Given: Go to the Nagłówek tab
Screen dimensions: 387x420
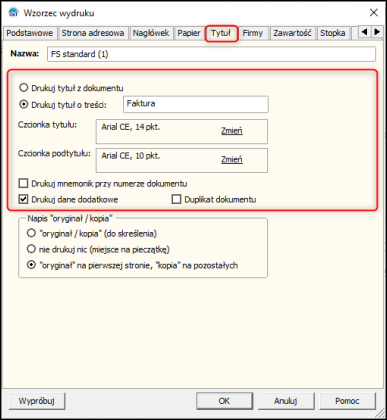Looking at the screenshot, I should pos(151,33).
